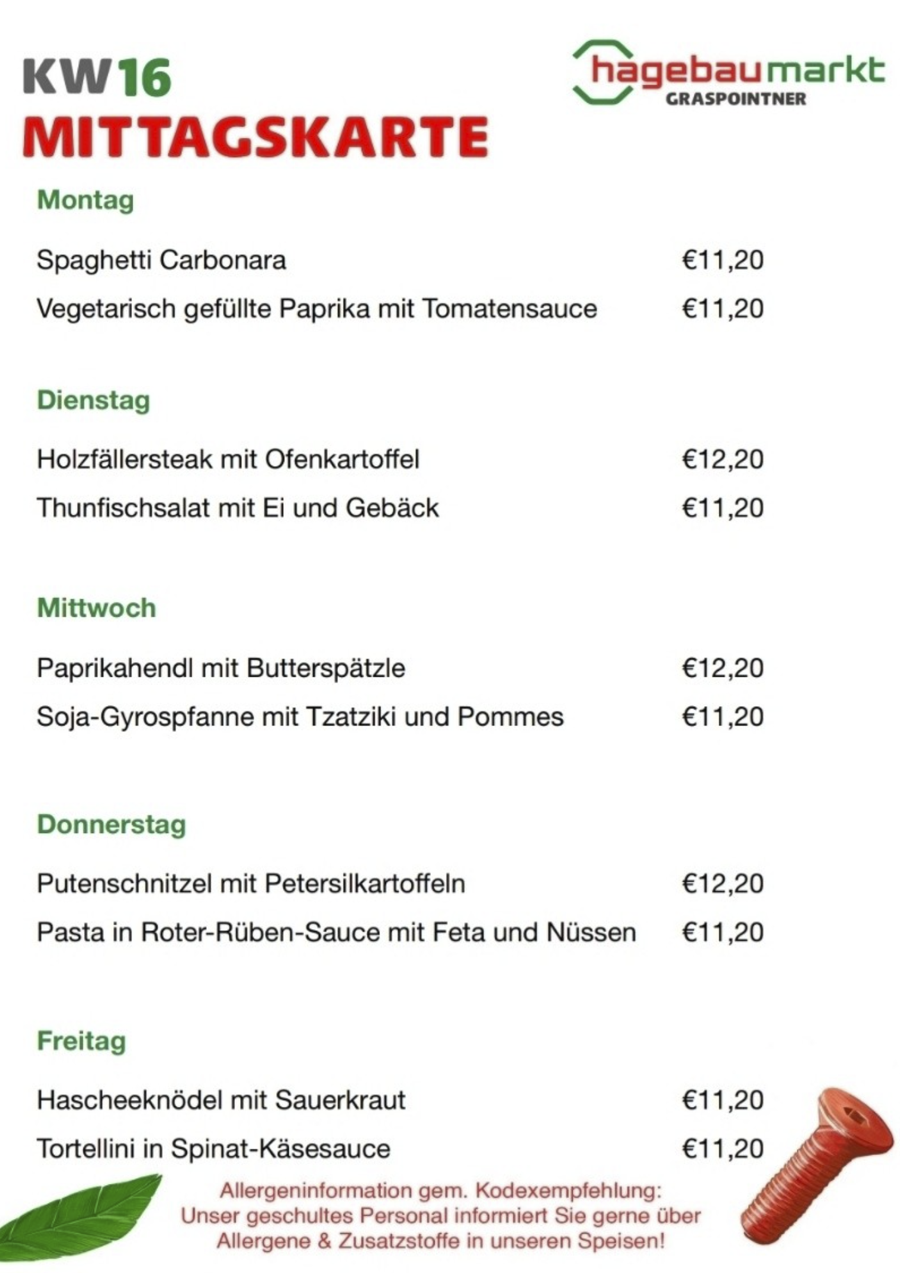The width and height of the screenshot is (900, 1273).
Task: Click the GRASPOINTNER text under the logo
Action: tap(735, 99)
